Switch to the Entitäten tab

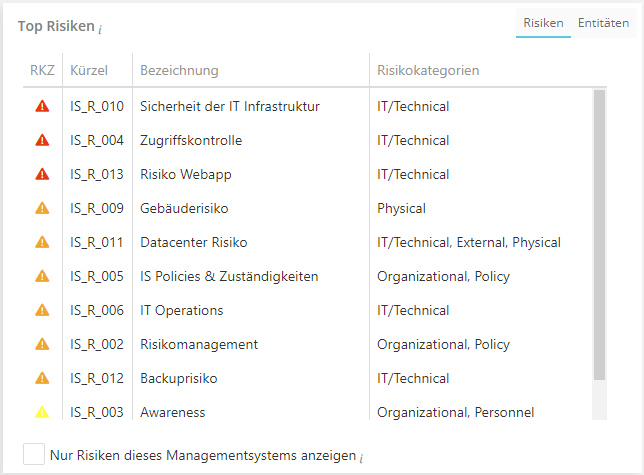click(x=603, y=23)
